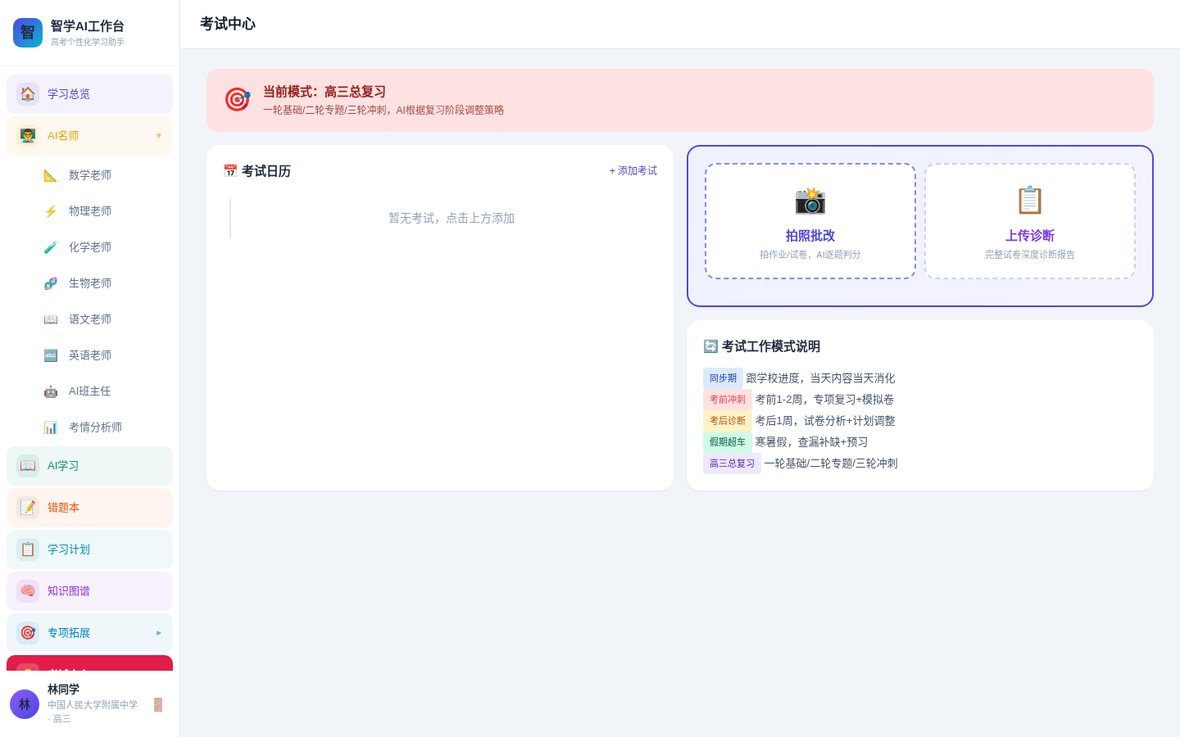
Task: Click the bar chart icon for 考情分析师
Action: (x=50, y=428)
